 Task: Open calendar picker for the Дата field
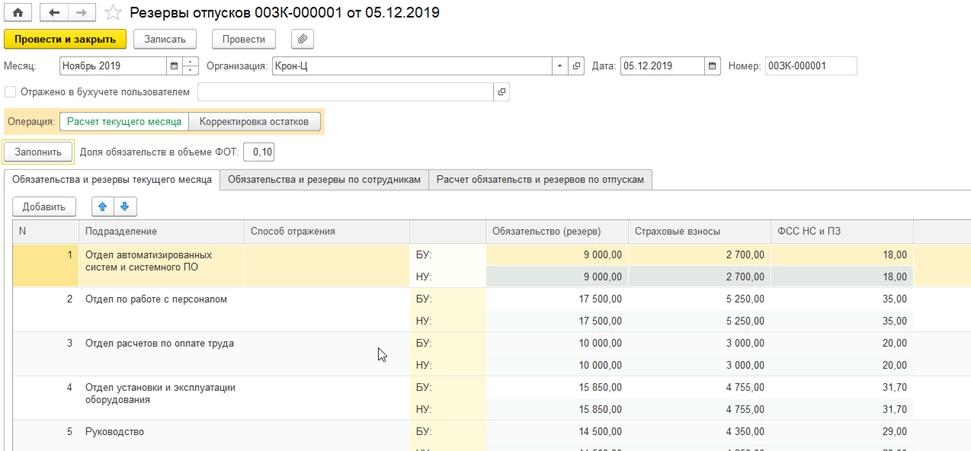click(x=713, y=66)
